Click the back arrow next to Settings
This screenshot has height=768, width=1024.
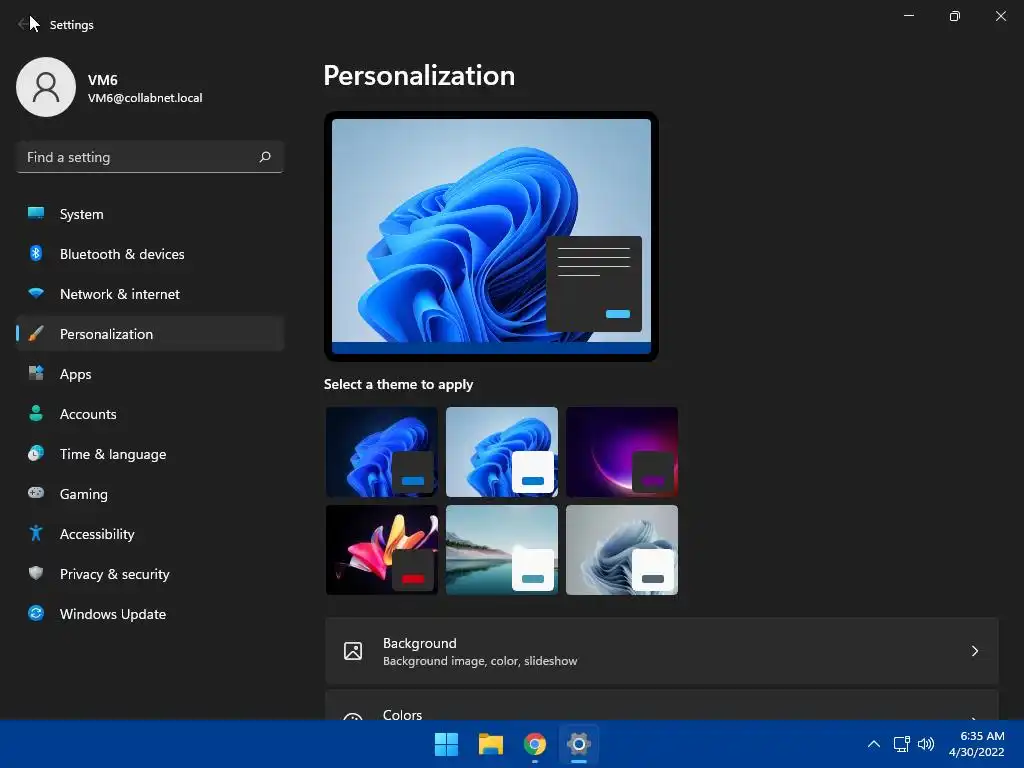[24, 24]
